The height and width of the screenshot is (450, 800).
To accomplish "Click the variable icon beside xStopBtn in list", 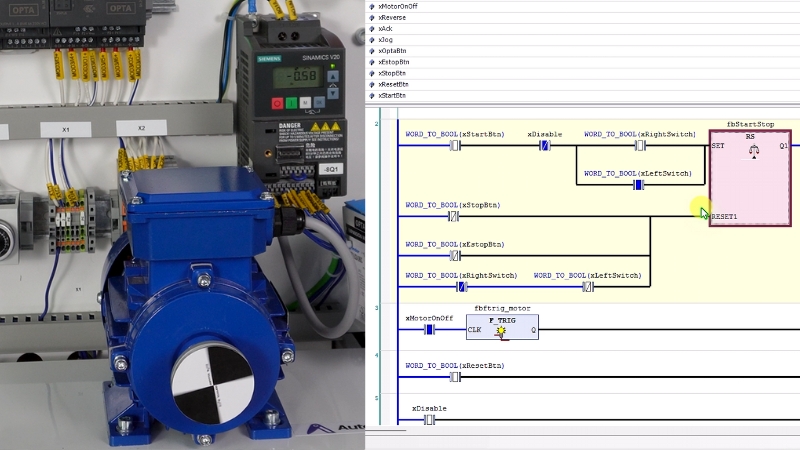I will pos(372,73).
